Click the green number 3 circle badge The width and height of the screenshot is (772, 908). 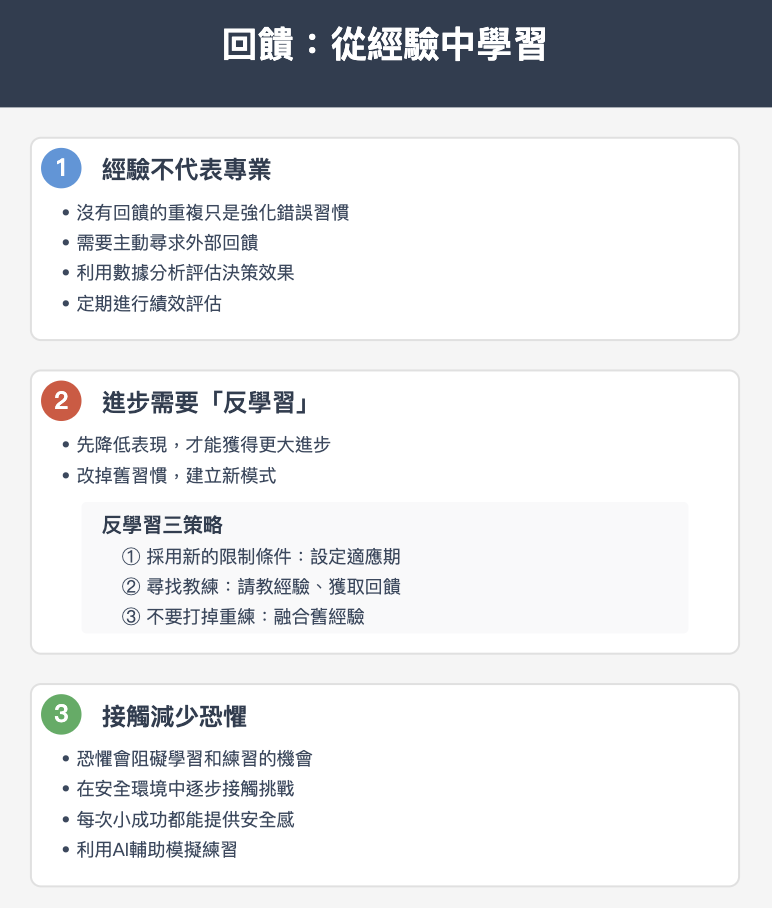(61, 714)
